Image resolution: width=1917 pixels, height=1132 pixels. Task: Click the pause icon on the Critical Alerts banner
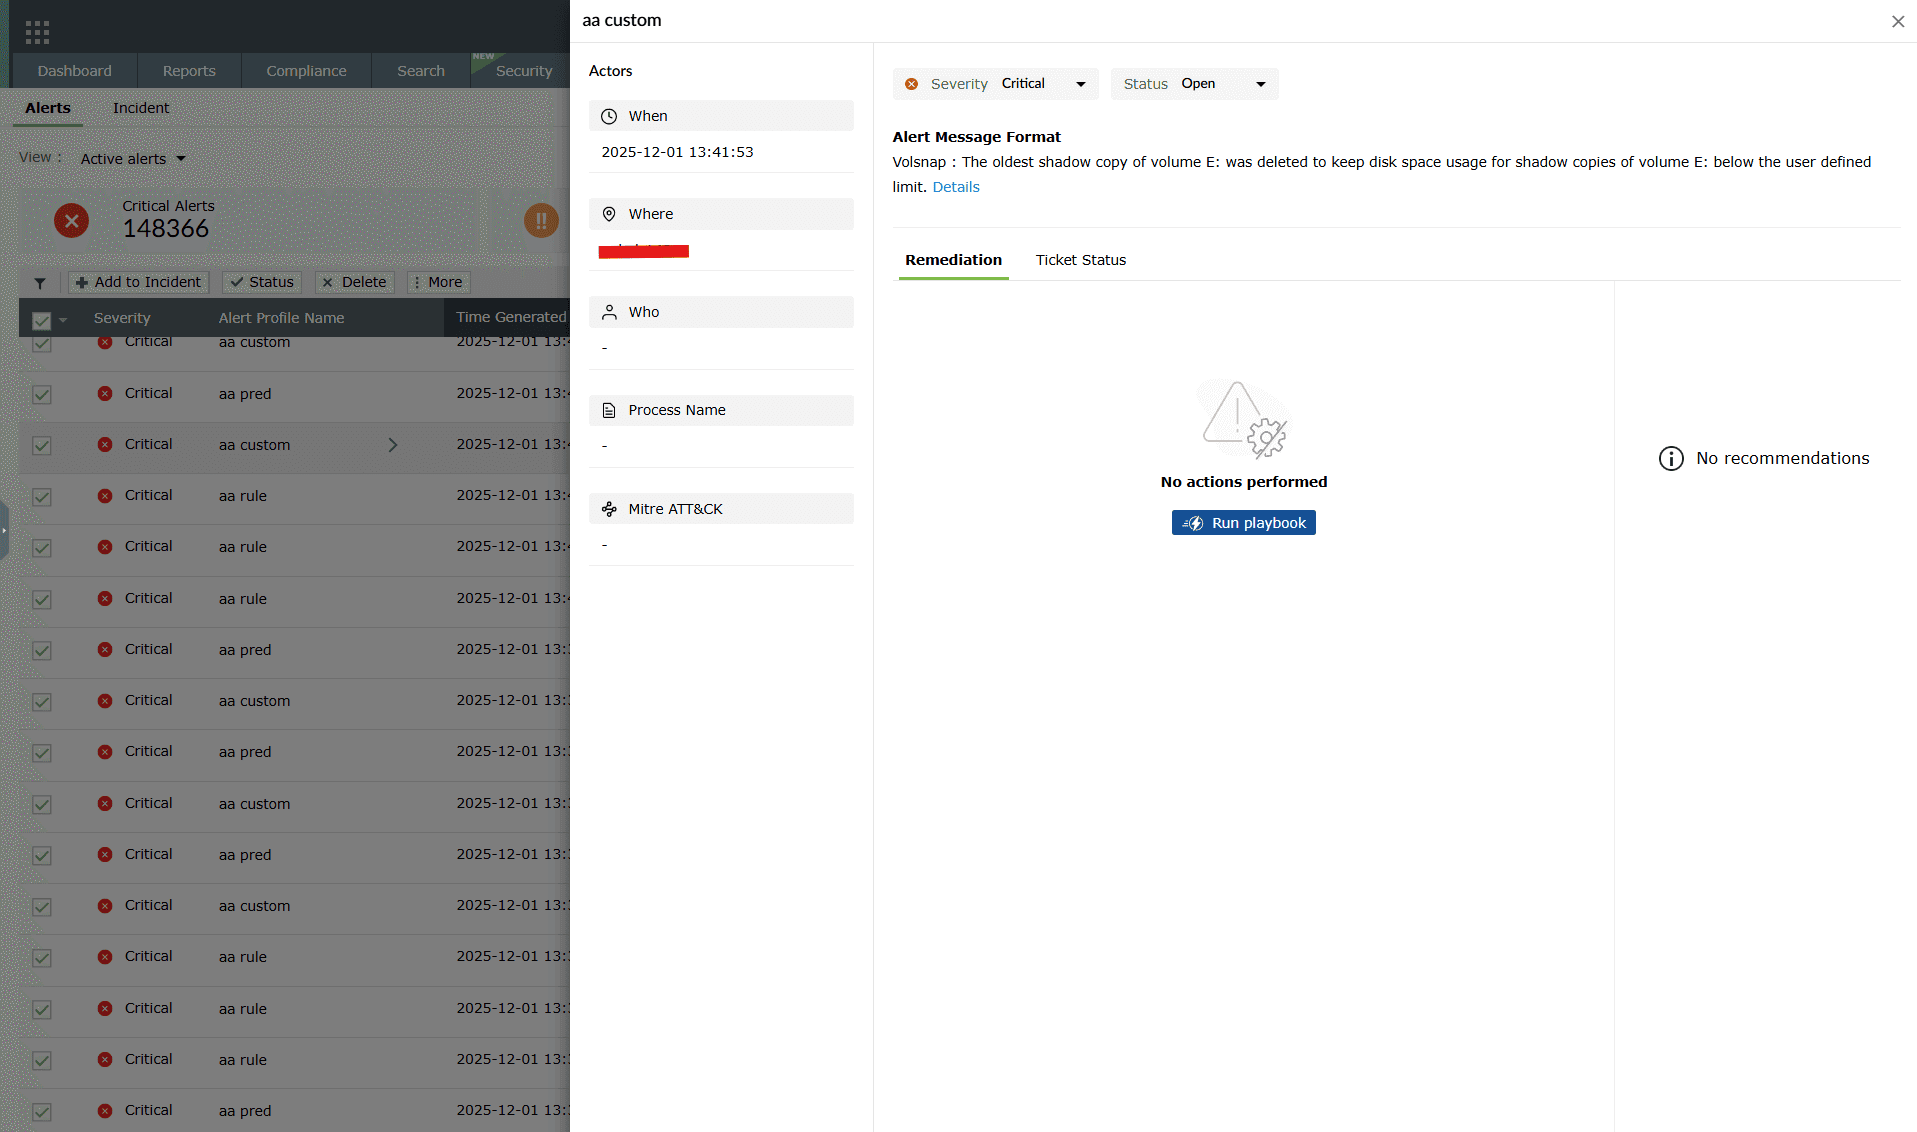541,220
